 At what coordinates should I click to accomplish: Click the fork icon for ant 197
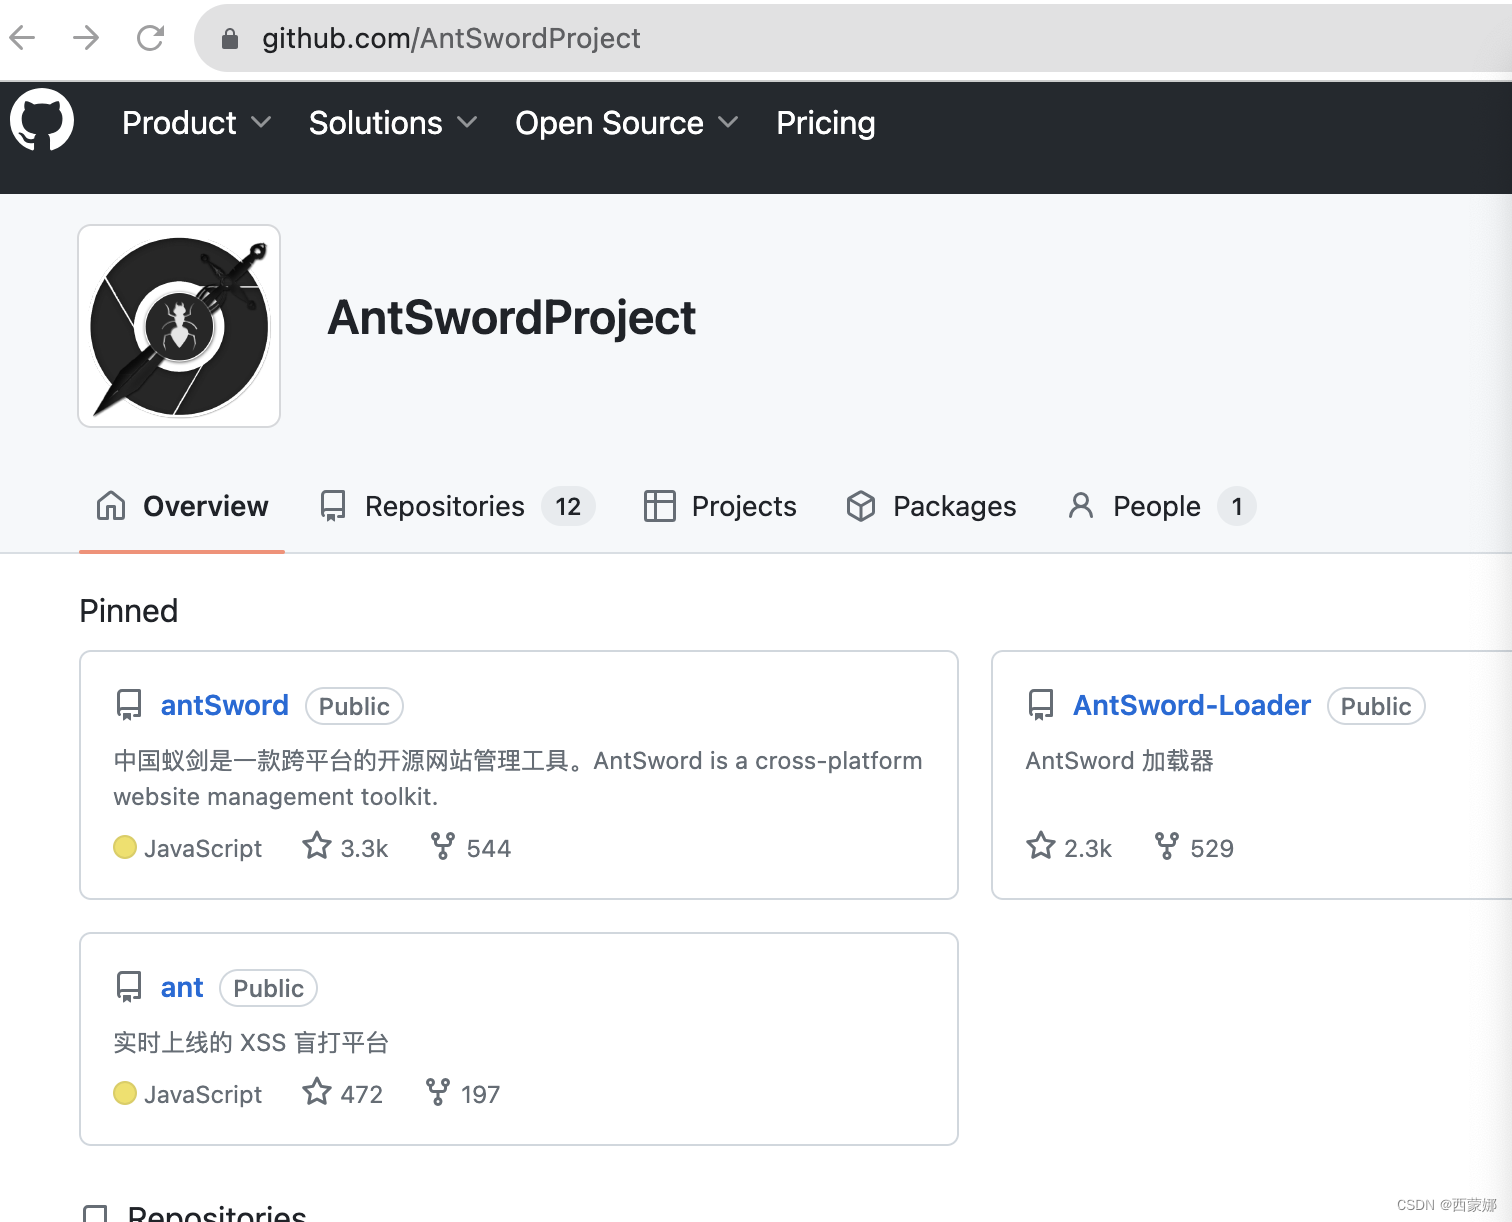437,1092
